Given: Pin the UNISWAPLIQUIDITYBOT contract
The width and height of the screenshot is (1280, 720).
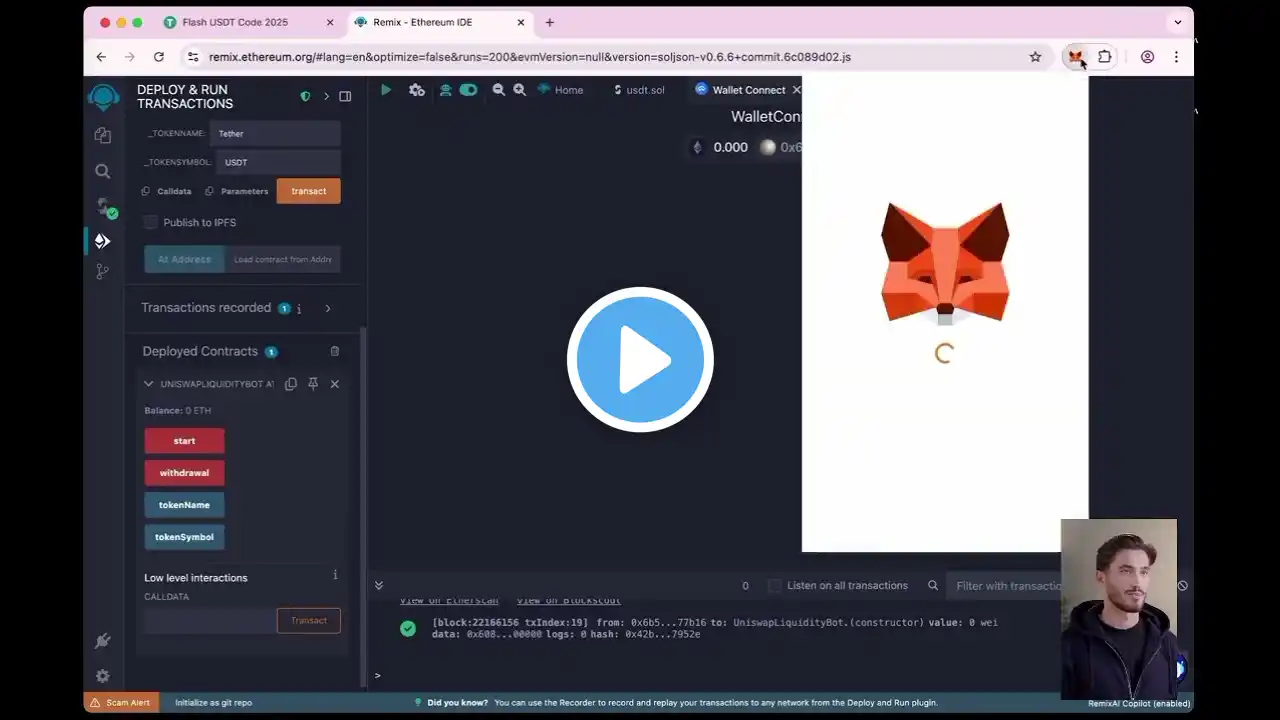Looking at the screenshot, I should (x=313, y=384).
